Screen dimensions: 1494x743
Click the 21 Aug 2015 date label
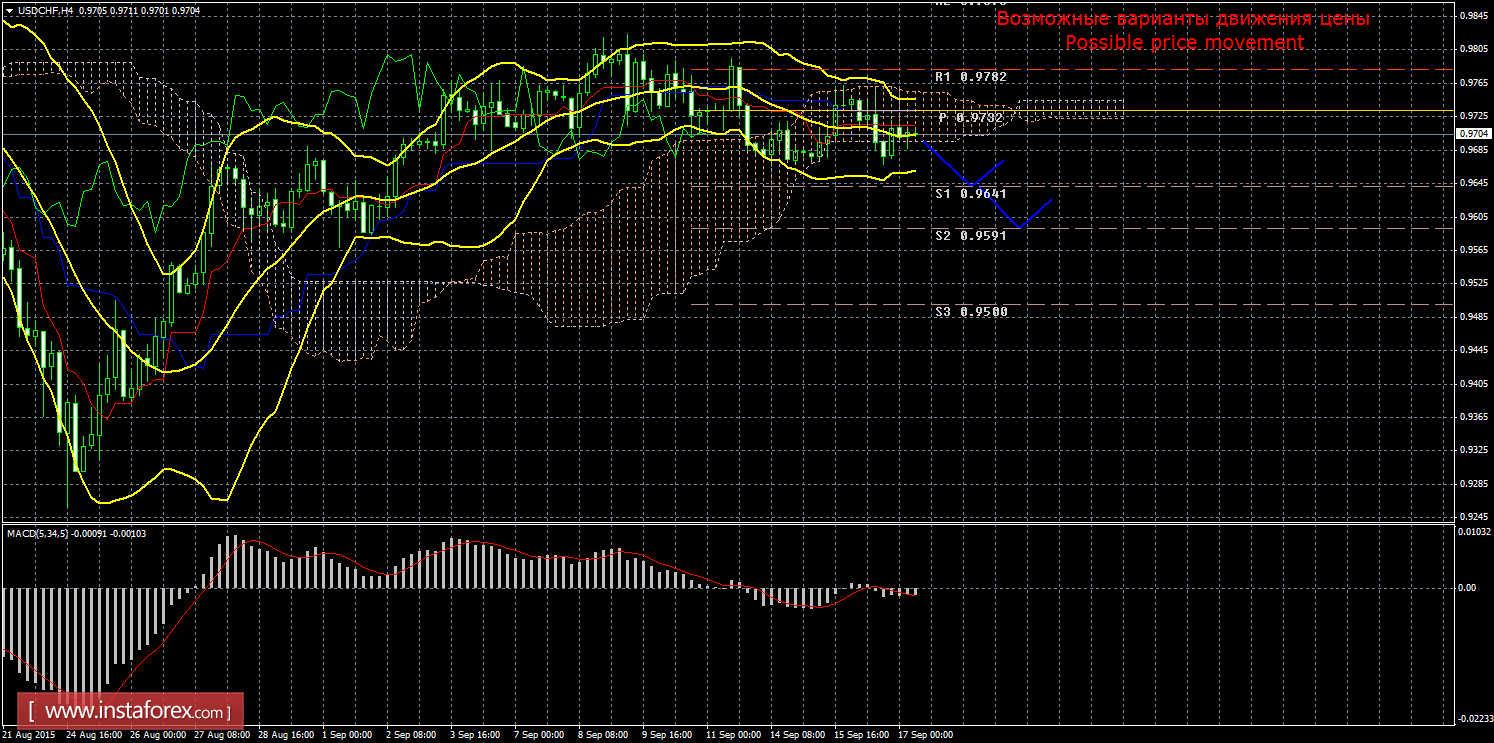click(28, 735)
